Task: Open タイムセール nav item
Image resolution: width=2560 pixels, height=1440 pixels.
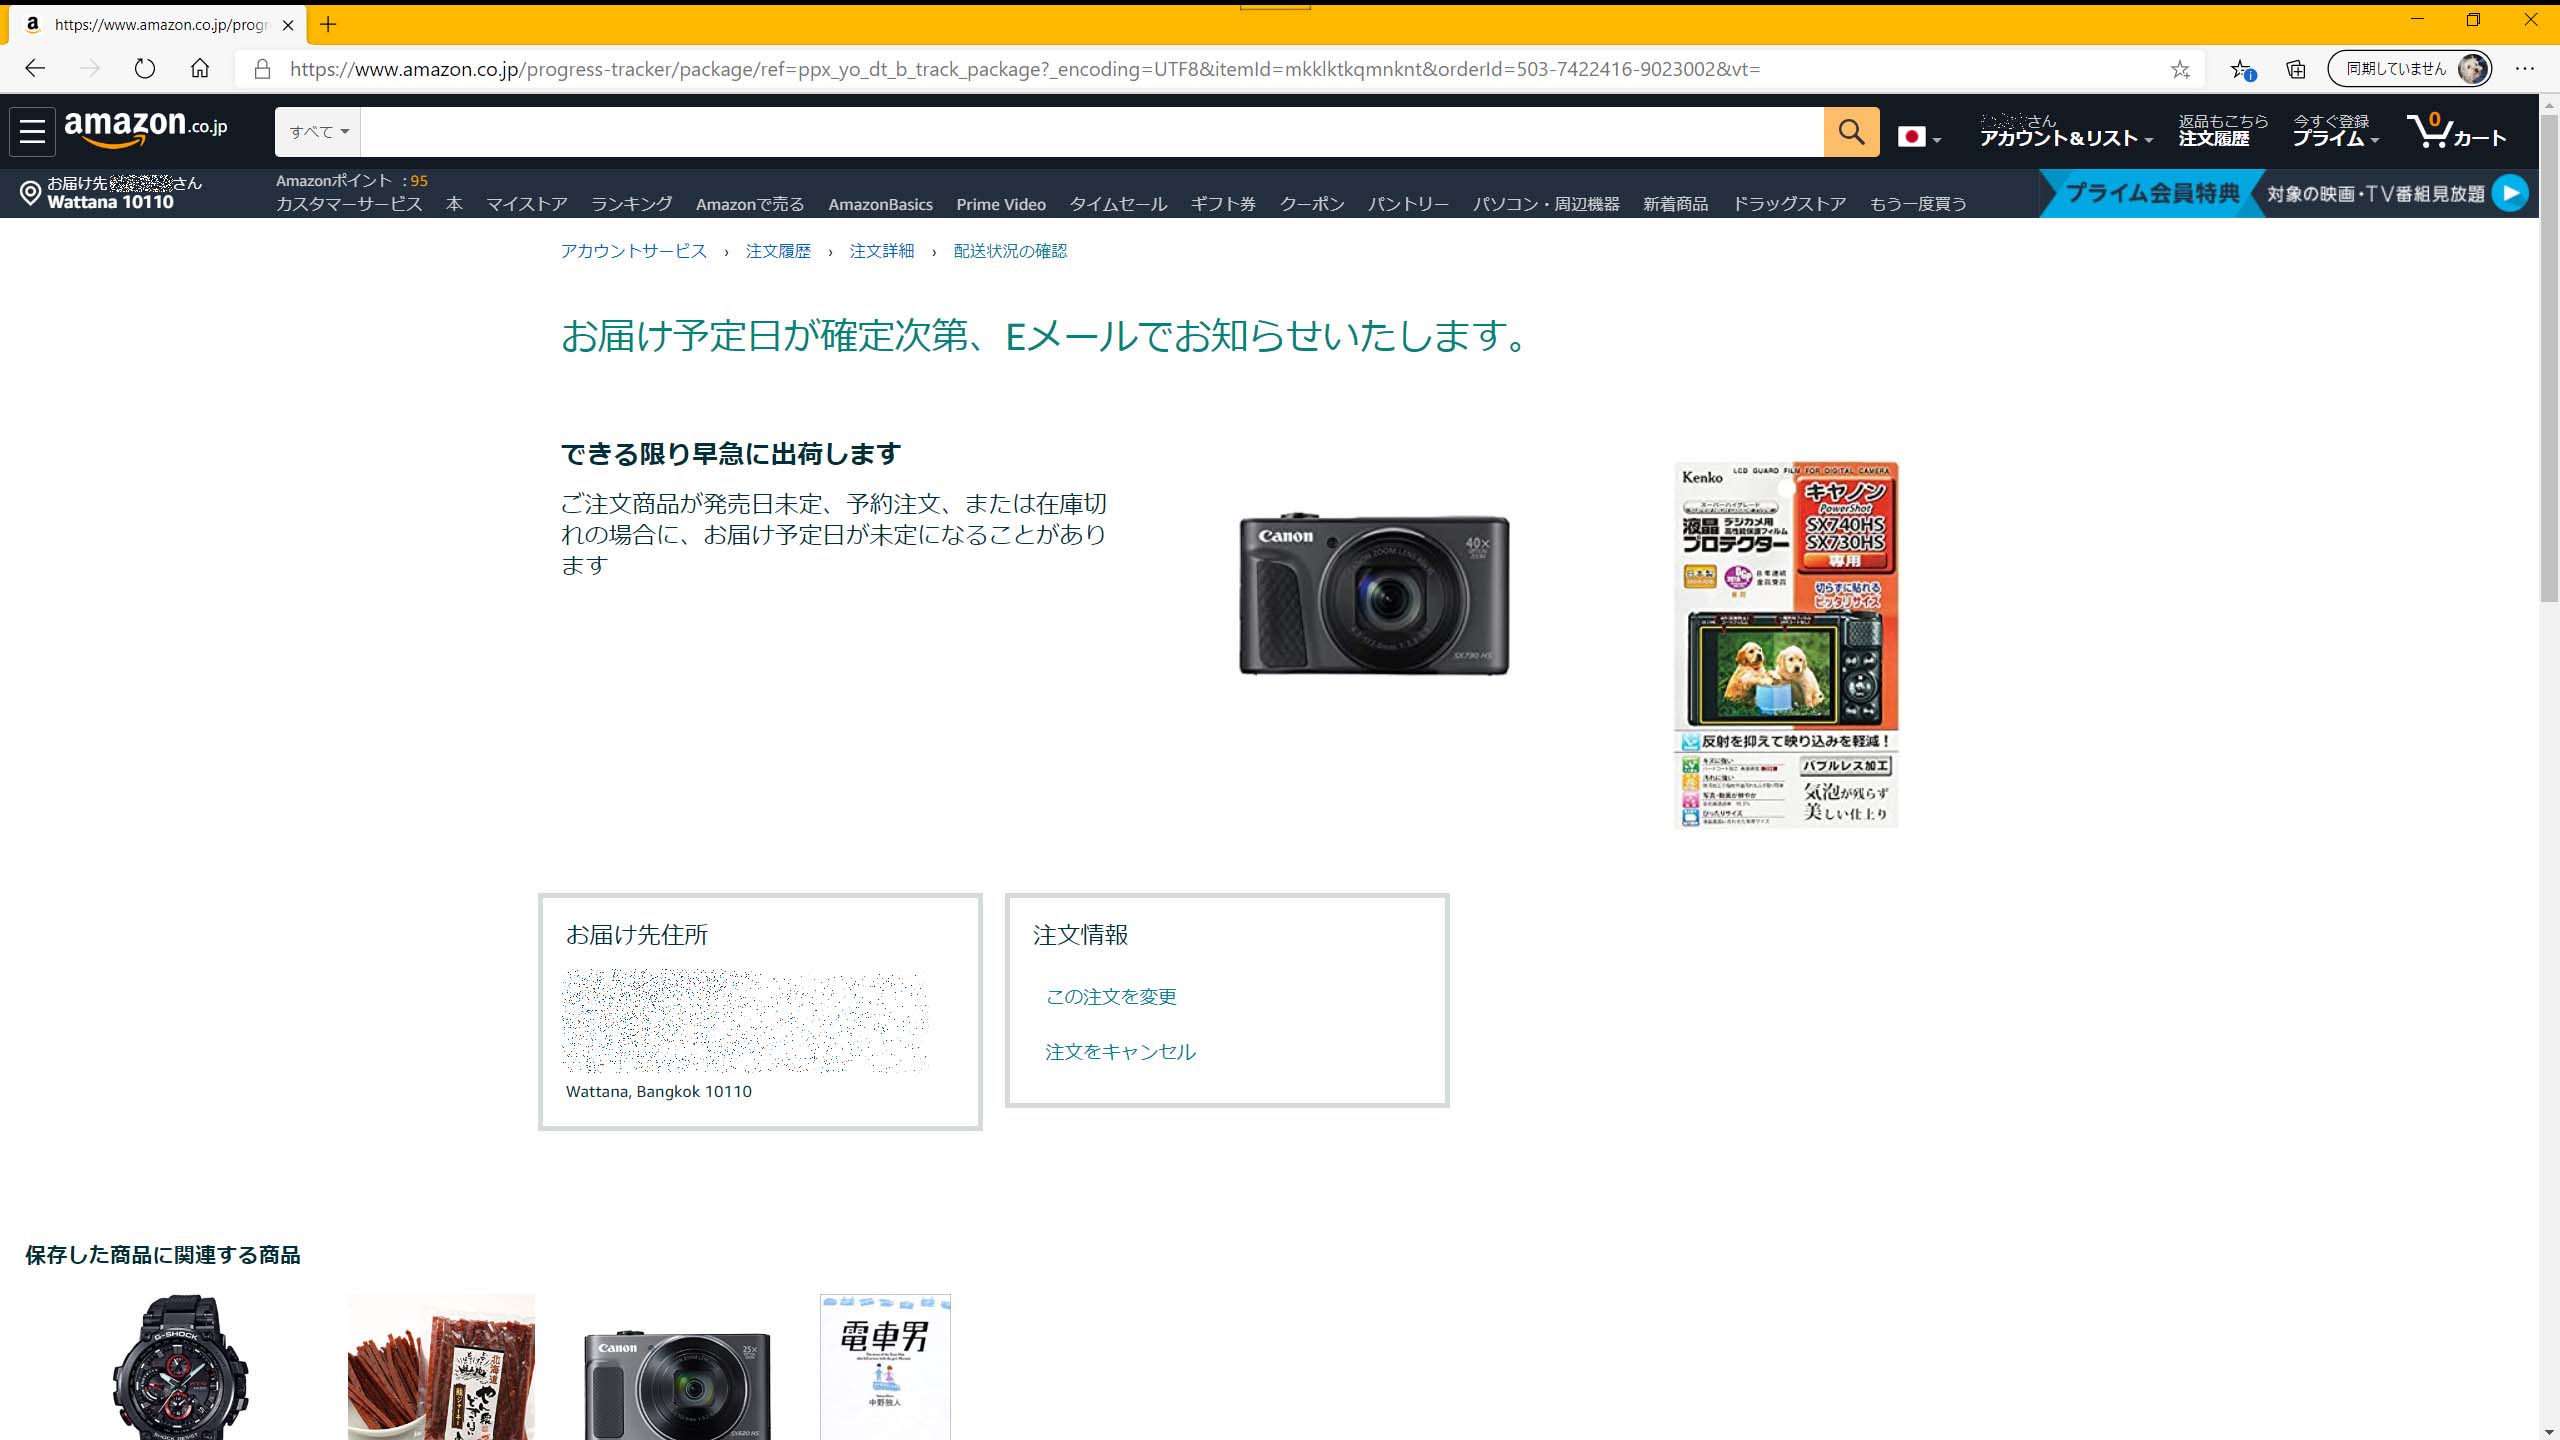Action: [1118, 204]
